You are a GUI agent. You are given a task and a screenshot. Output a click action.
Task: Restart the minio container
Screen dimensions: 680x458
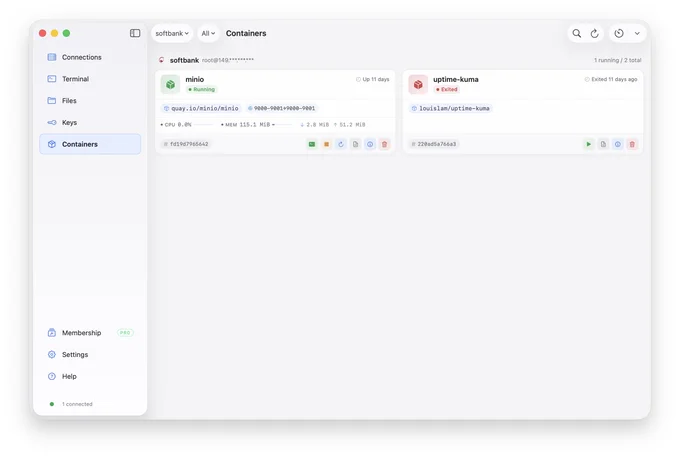coord(341,144)
